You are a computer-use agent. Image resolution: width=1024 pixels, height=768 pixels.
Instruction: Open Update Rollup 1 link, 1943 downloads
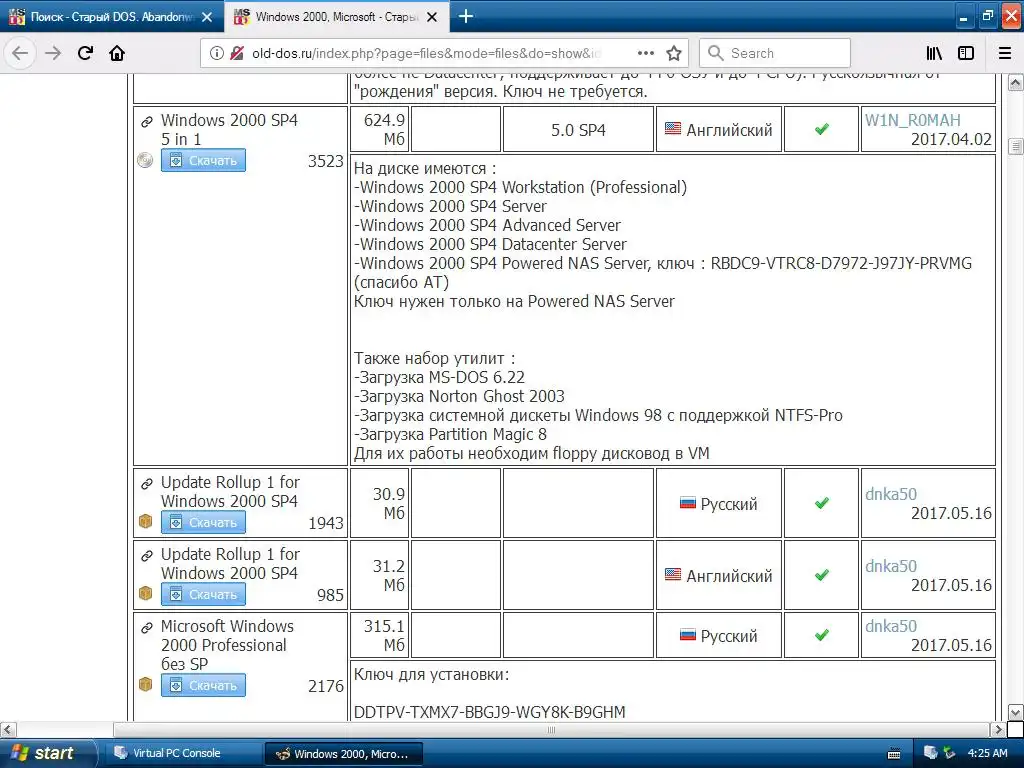click(x=230, y=491)
